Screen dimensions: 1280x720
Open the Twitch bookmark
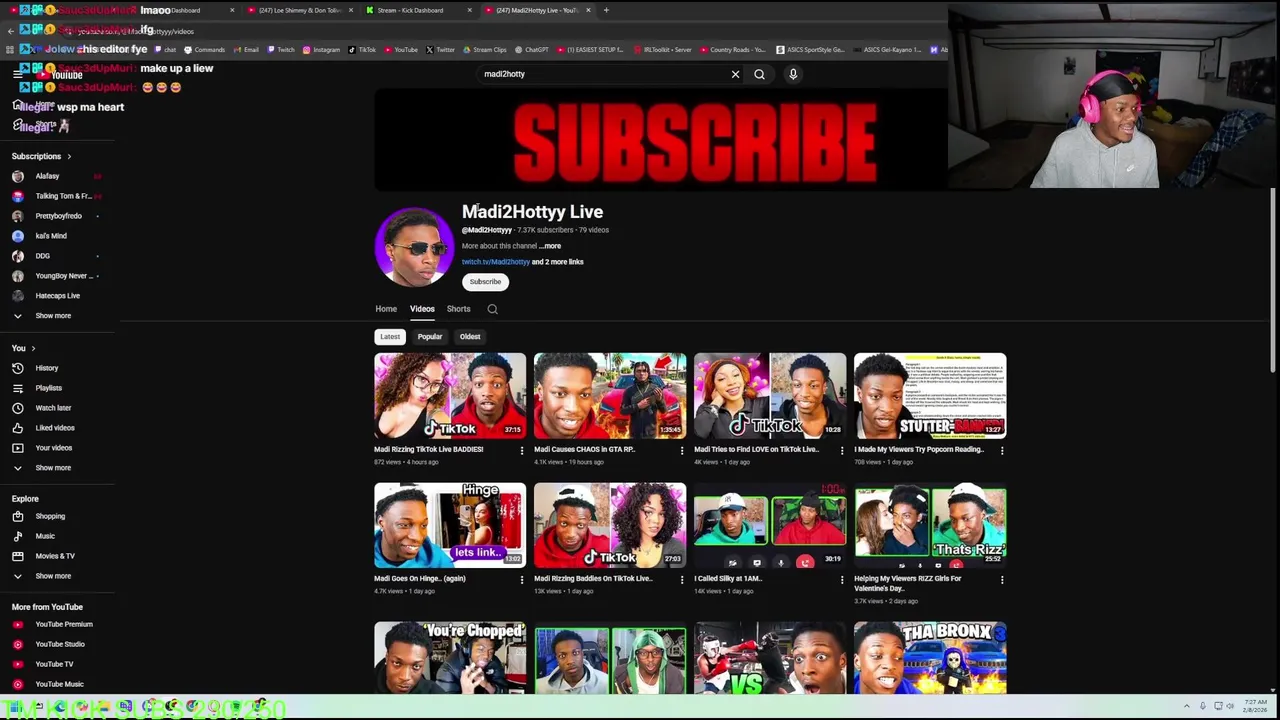281,49
